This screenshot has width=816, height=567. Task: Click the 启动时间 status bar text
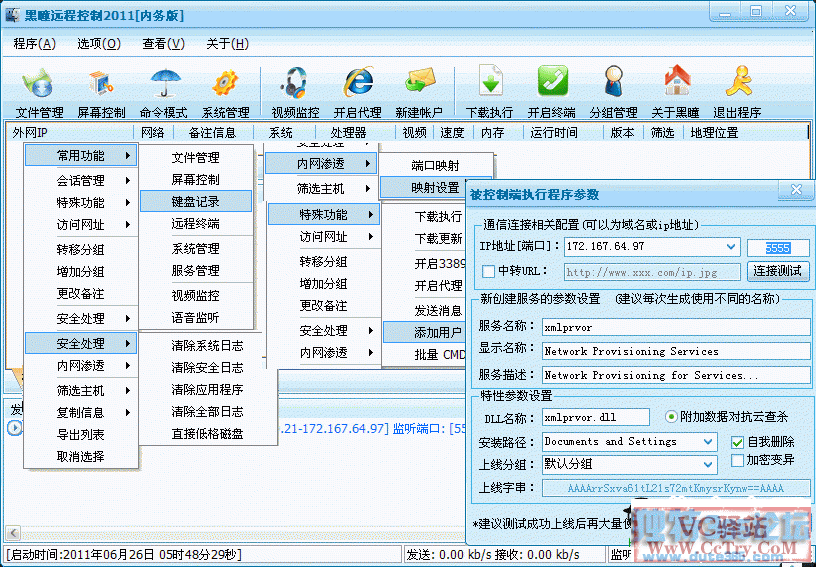[x=123, y=555]
